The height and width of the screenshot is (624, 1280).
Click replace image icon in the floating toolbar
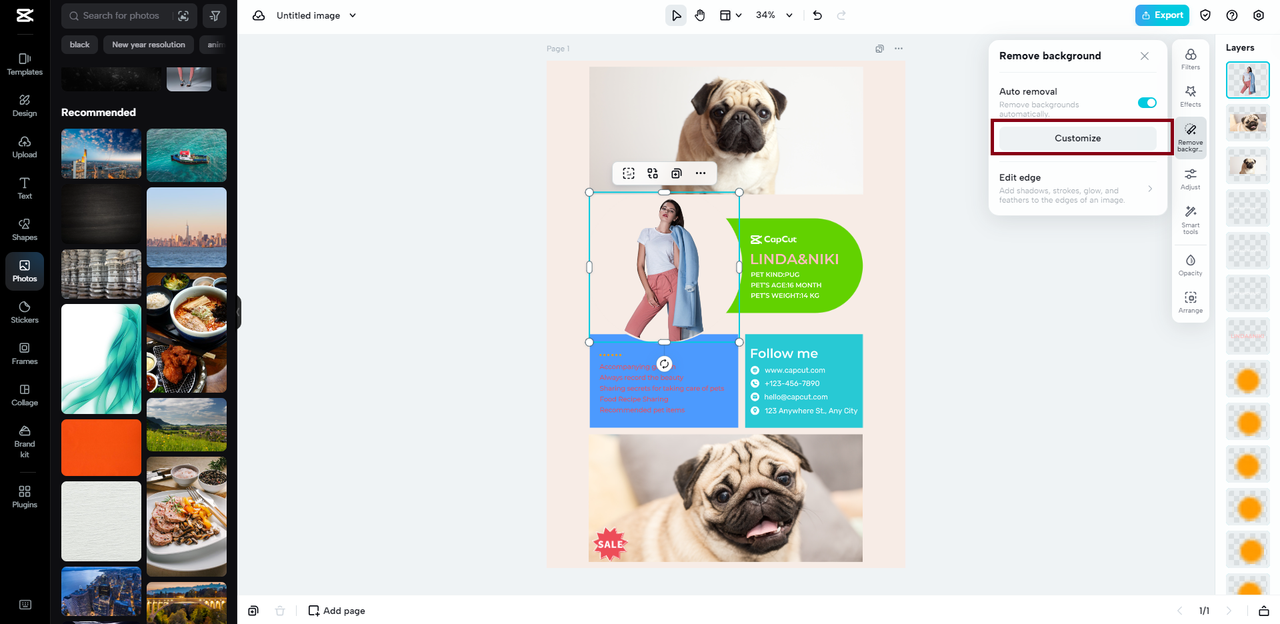coord(652,173)
